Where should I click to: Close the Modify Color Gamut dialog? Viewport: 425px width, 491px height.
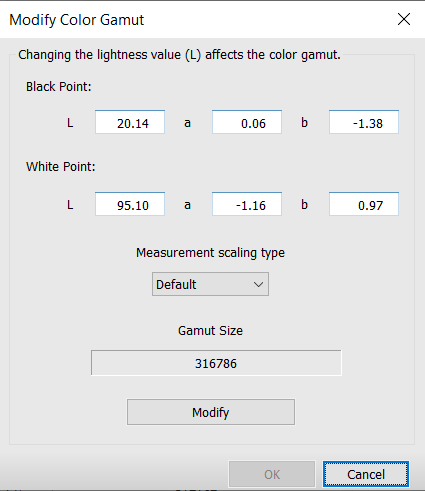click(404, 19)
